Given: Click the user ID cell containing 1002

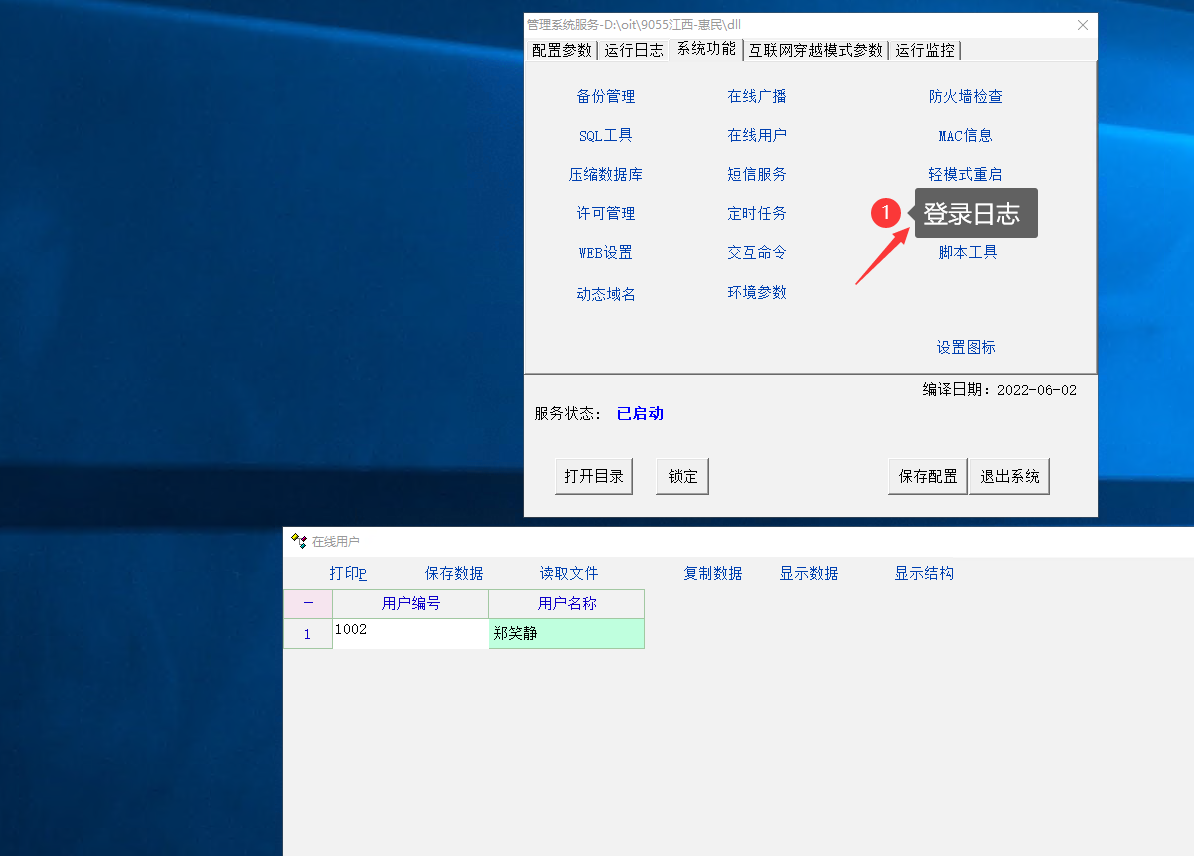Looking at the screenshot, I should pyautogui.click(x=410, y=633).
